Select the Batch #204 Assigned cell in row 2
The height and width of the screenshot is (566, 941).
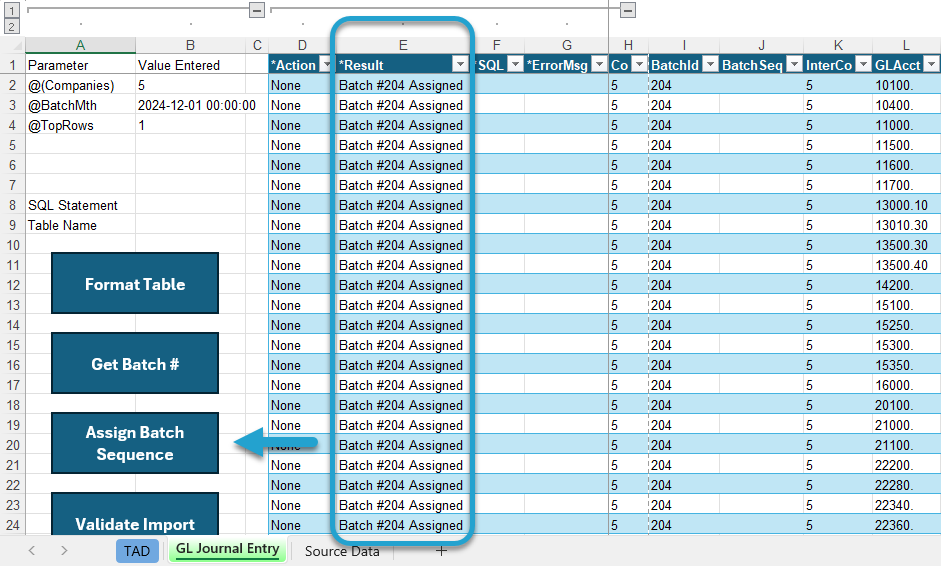click(x=403, y=85)
